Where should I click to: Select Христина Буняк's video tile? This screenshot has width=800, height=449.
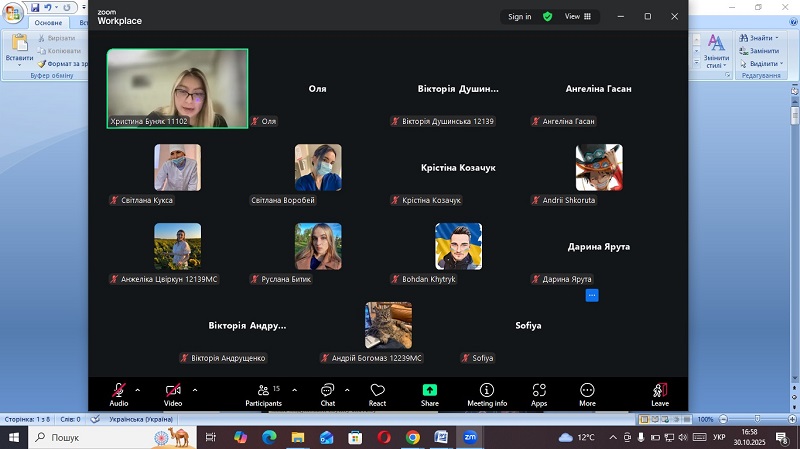[x=177, y=88]
